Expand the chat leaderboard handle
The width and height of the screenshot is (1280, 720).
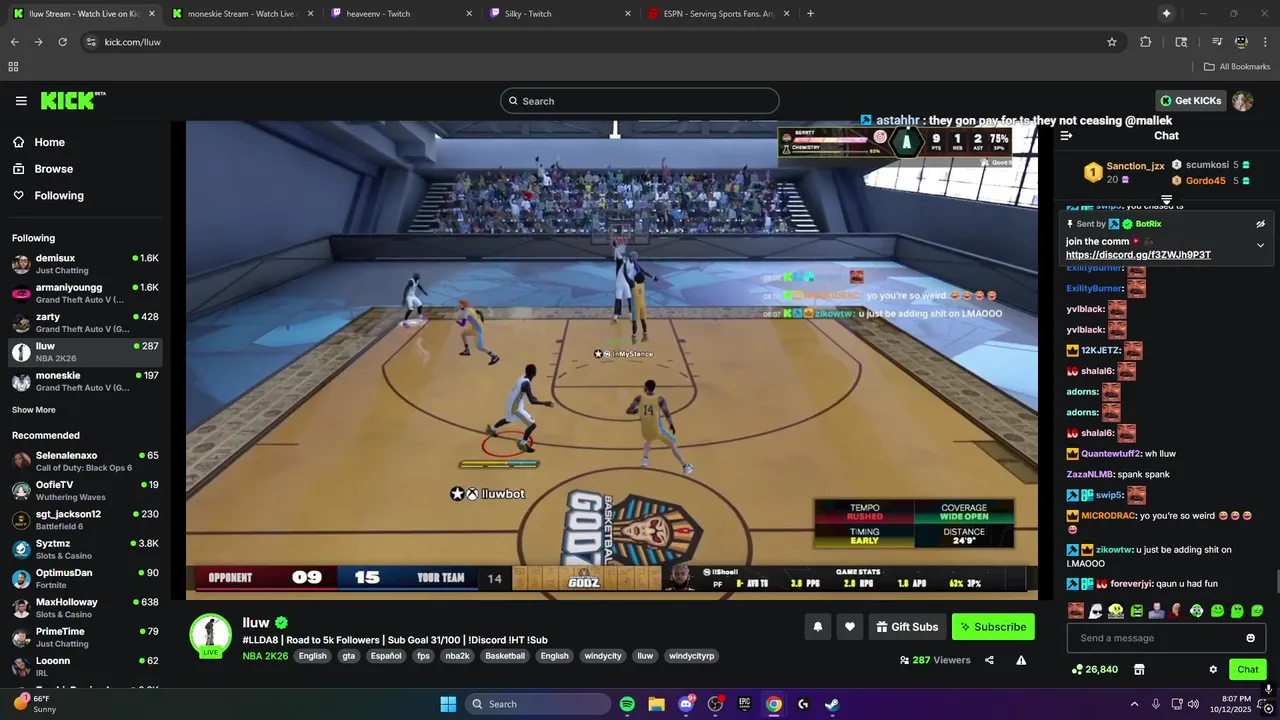pyautogui.click(x=1166, y=201)
